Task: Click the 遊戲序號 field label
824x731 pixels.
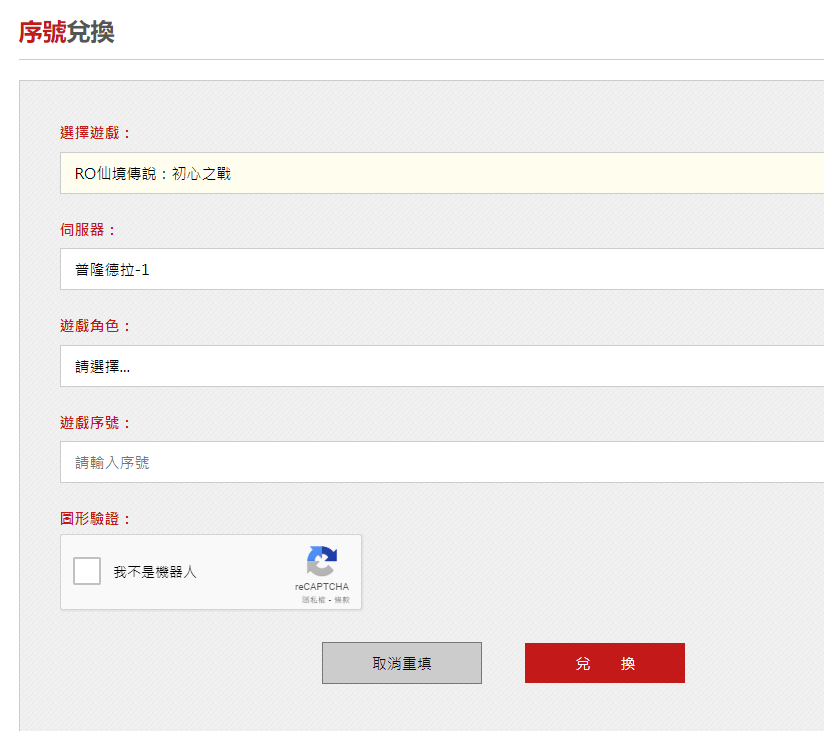Action: 95,422
